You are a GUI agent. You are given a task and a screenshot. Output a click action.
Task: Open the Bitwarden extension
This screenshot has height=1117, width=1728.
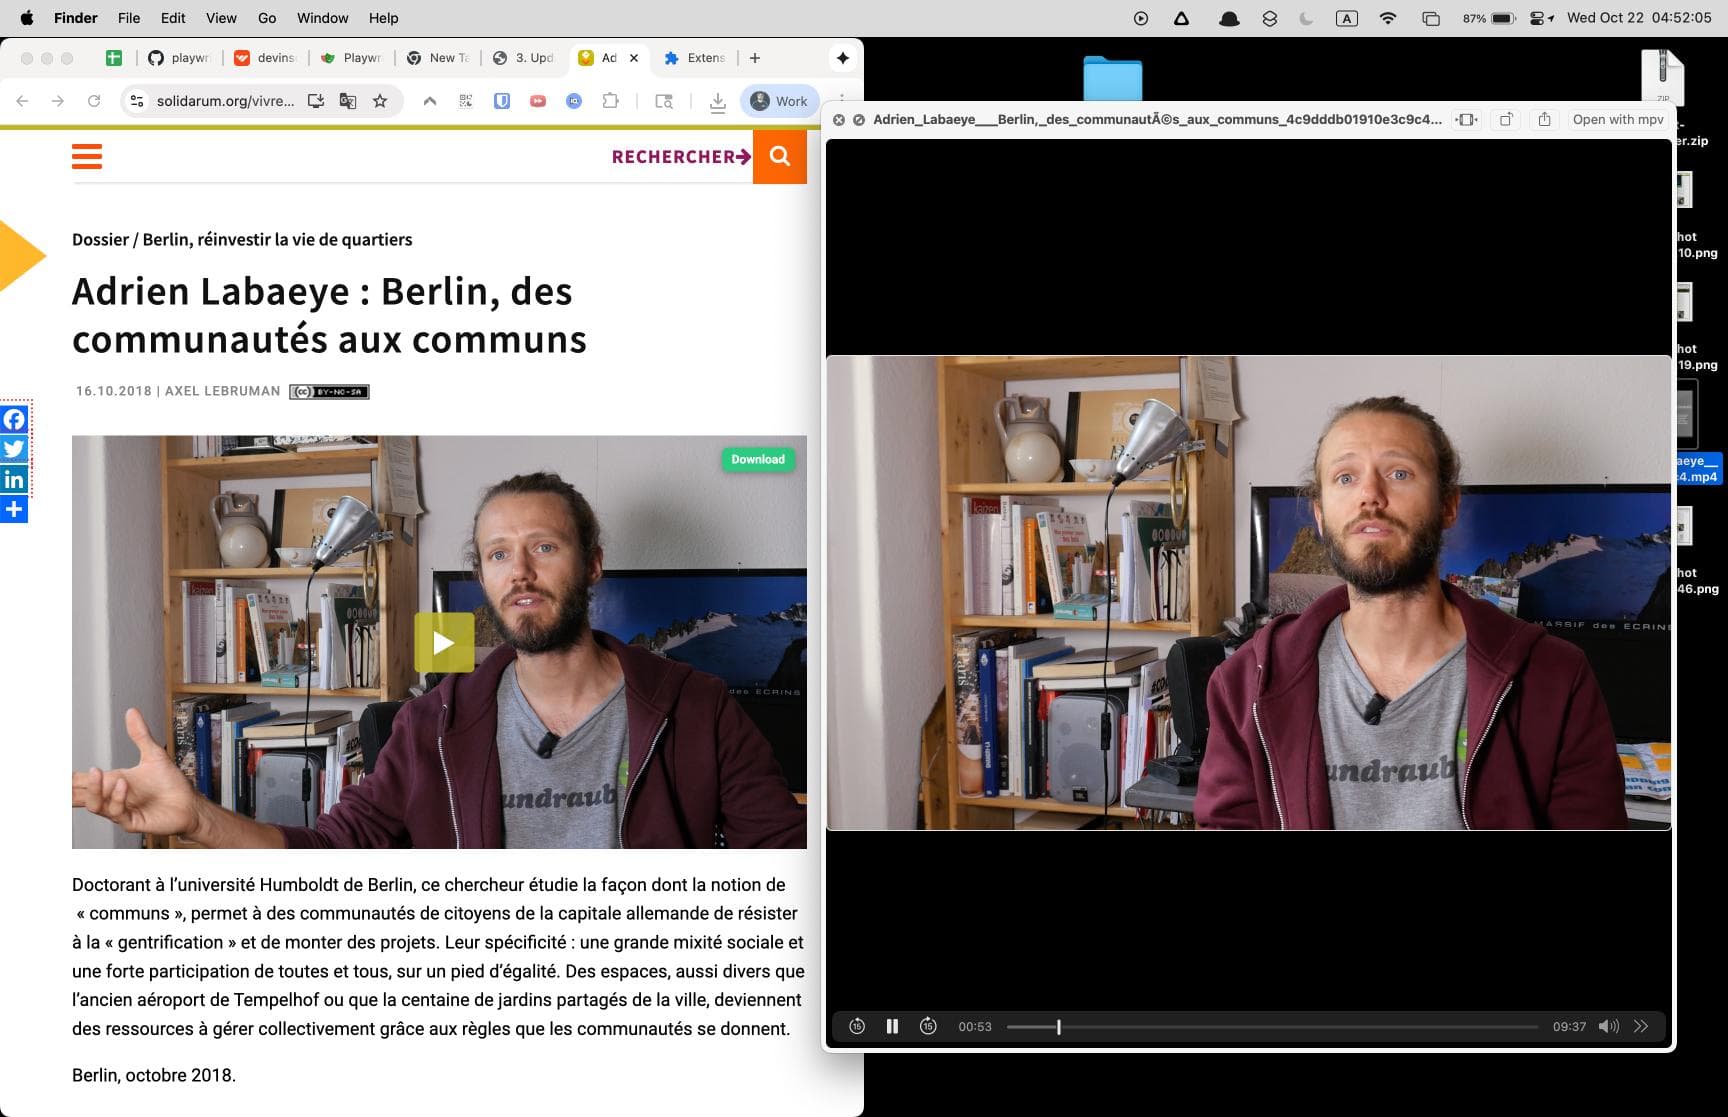[502, 101]
